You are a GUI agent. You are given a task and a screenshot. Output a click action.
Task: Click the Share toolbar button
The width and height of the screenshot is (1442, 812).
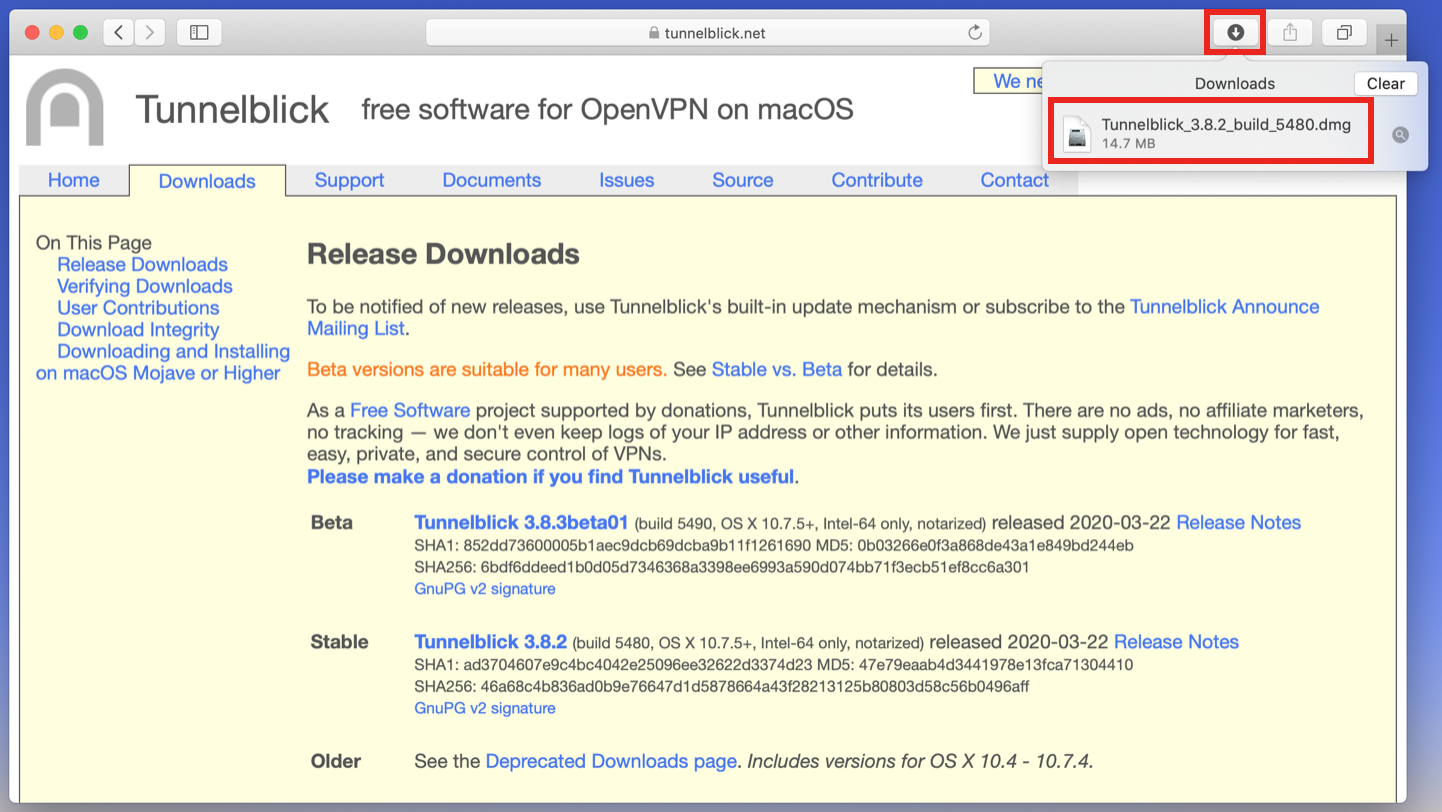coord(1290,33)
